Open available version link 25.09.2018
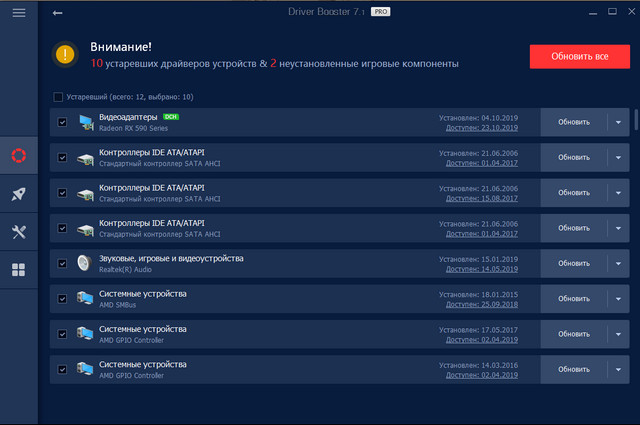640x425 pixels. coord(482,305)
